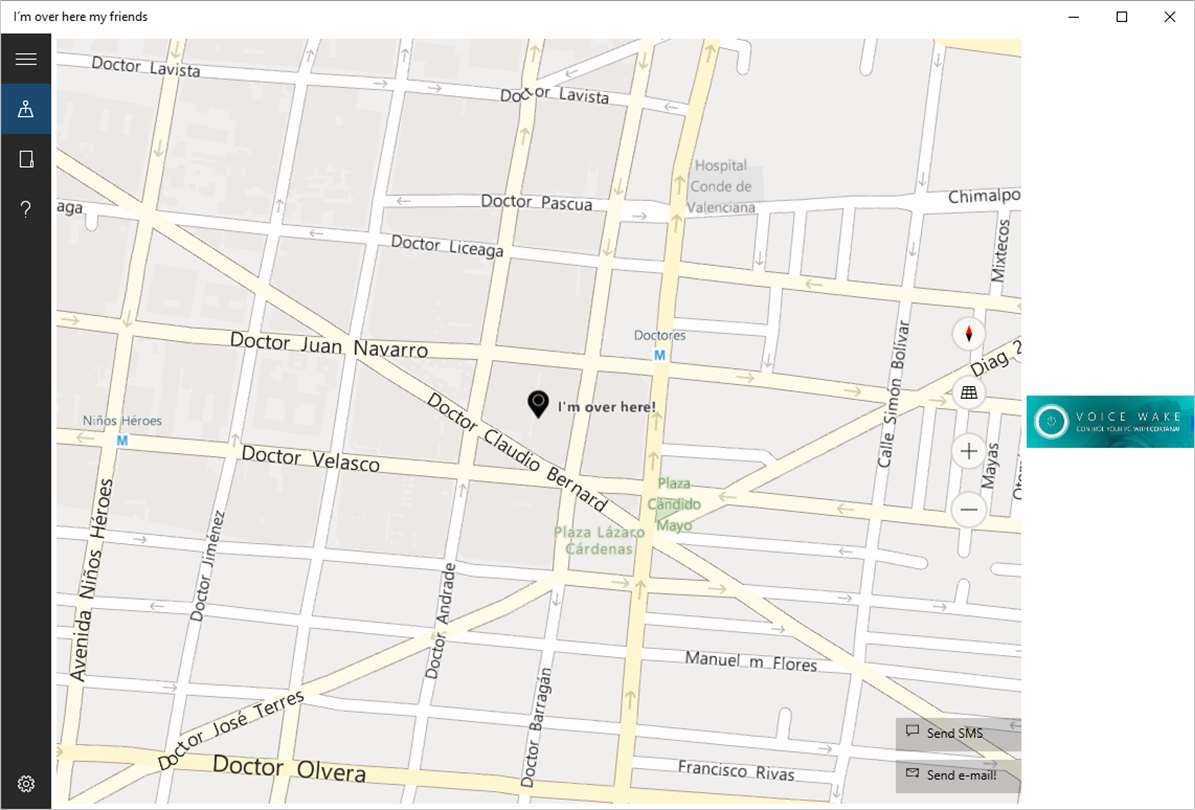The image size is (1195, 810).
Task: Click the Plaza Cándido Mayo label
Action: coord(674,504)
